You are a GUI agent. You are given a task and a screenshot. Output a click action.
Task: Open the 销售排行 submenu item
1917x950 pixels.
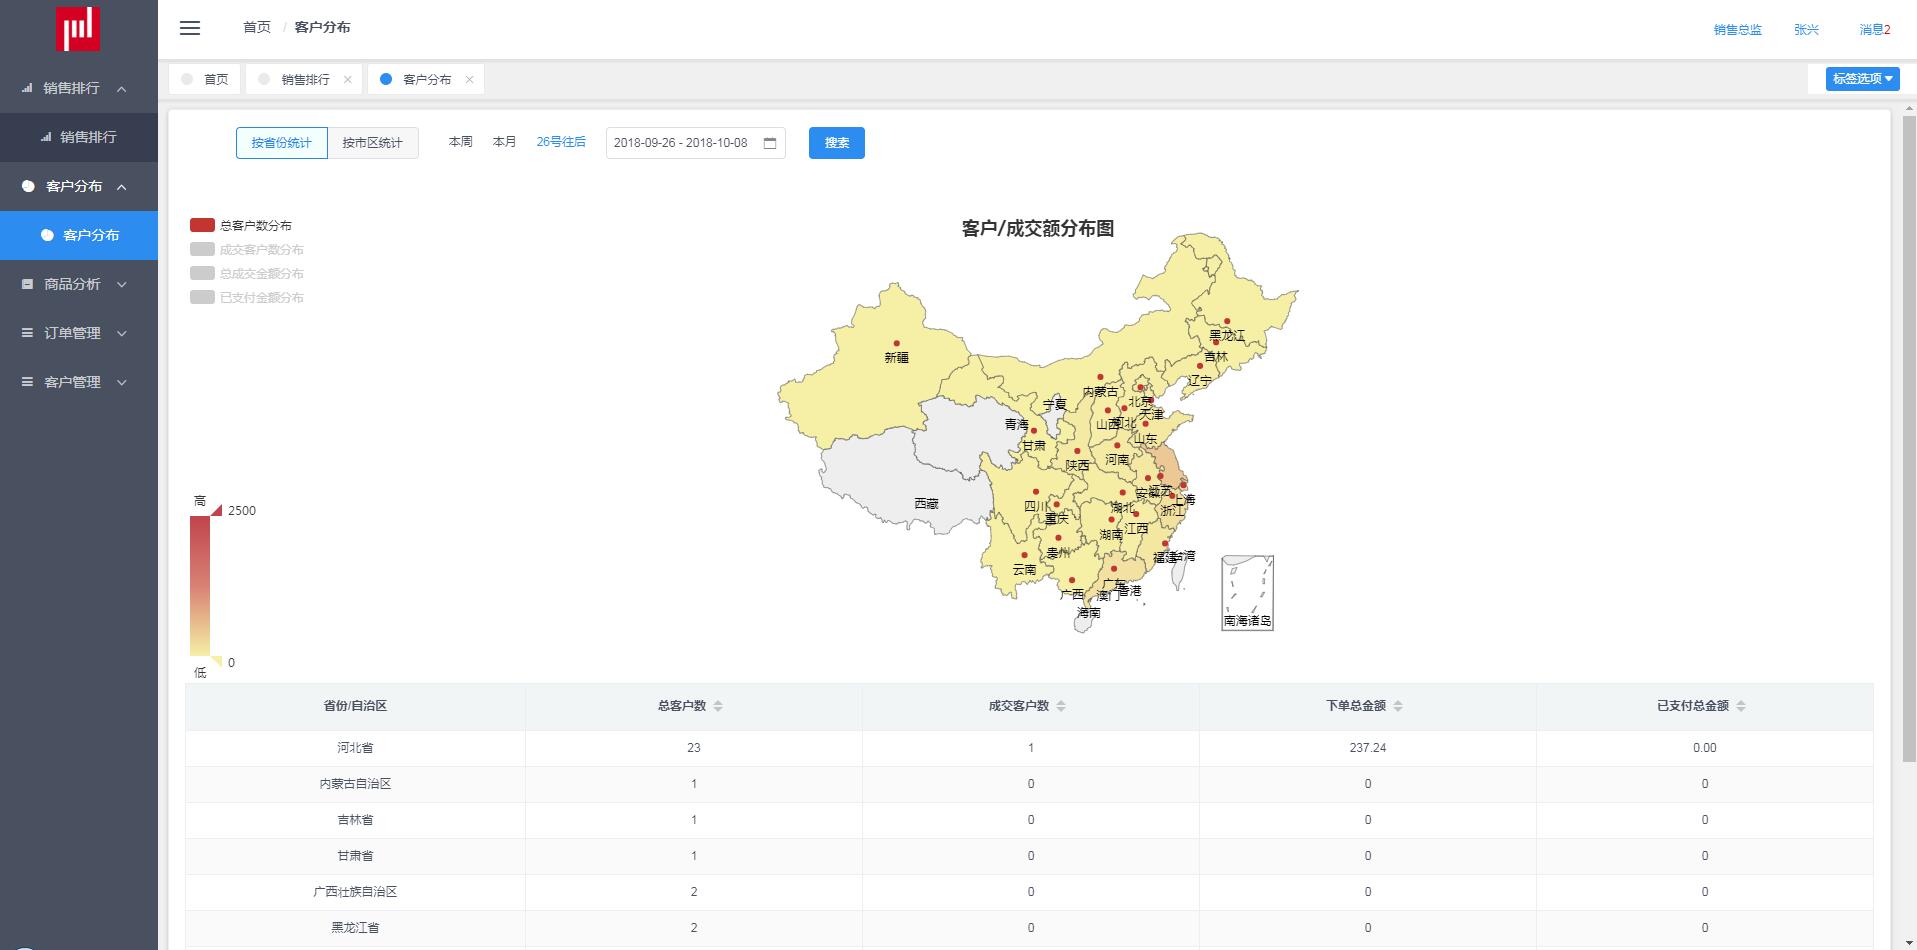79,137
